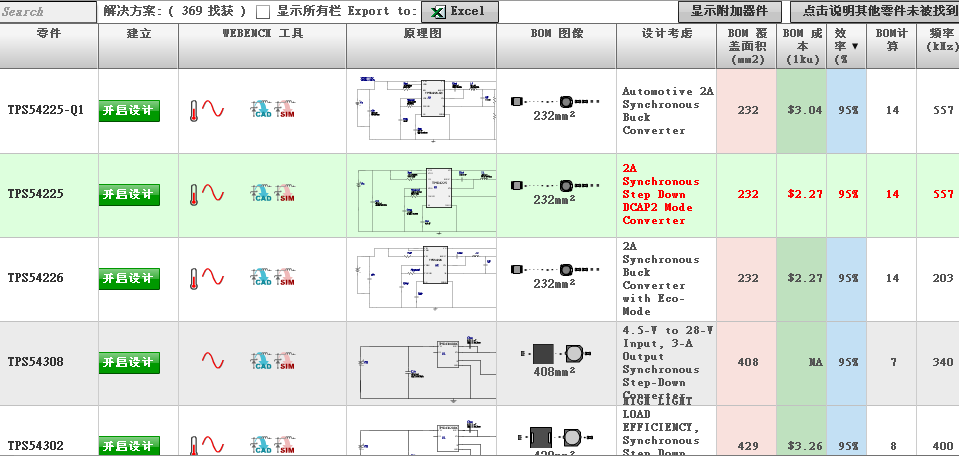Screen dimensions: 964x456
Task: Click 开启设计 for TPS54225
Action: pyautogui.click(x=129, y=195)
